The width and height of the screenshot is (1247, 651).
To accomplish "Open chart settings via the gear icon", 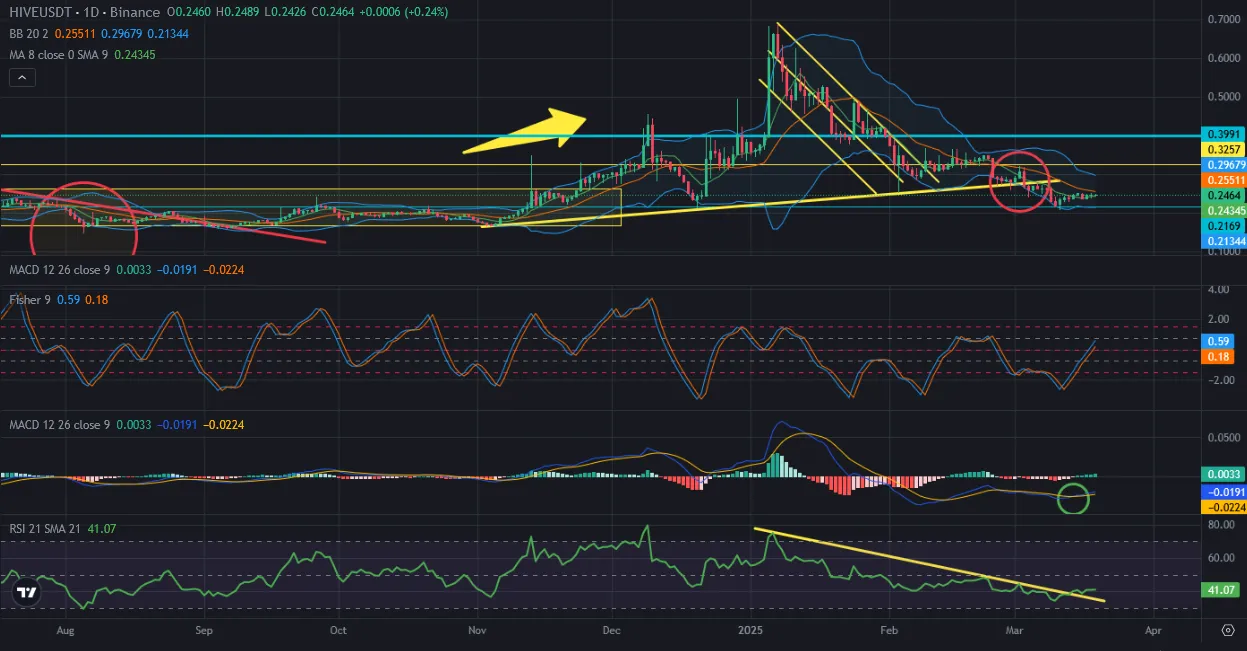I will tap(1227, 630).
